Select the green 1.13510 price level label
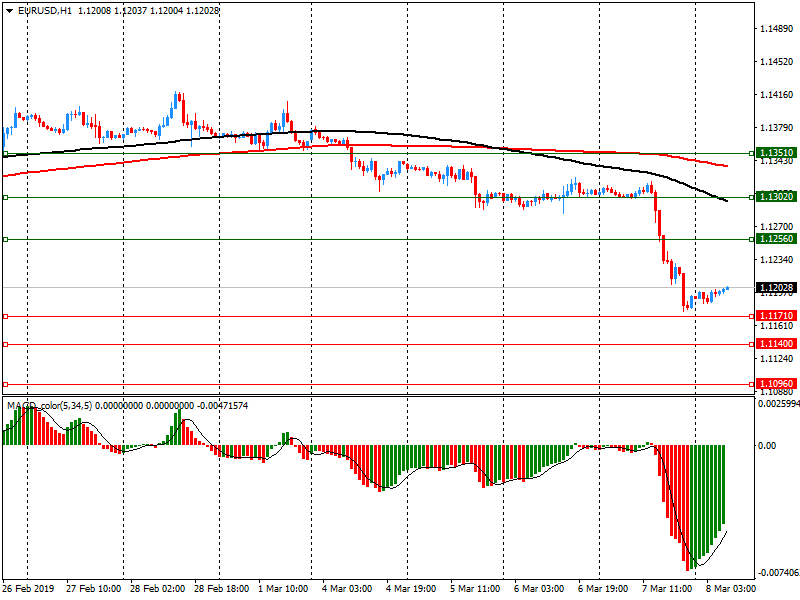Viewport: 800px width, 600px height. click(x=777, y=153)
